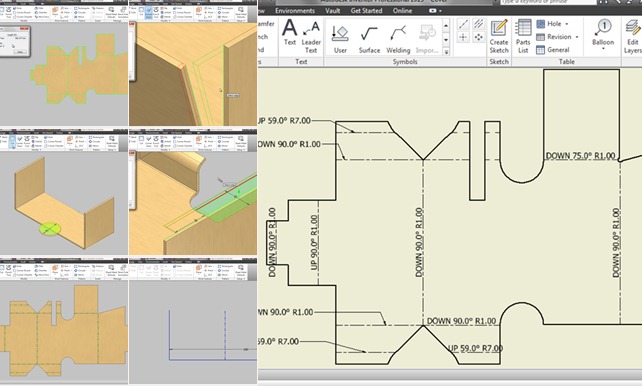Start Create Sketch tool
This screenshot has width=642, height=386.
[499, 36]
